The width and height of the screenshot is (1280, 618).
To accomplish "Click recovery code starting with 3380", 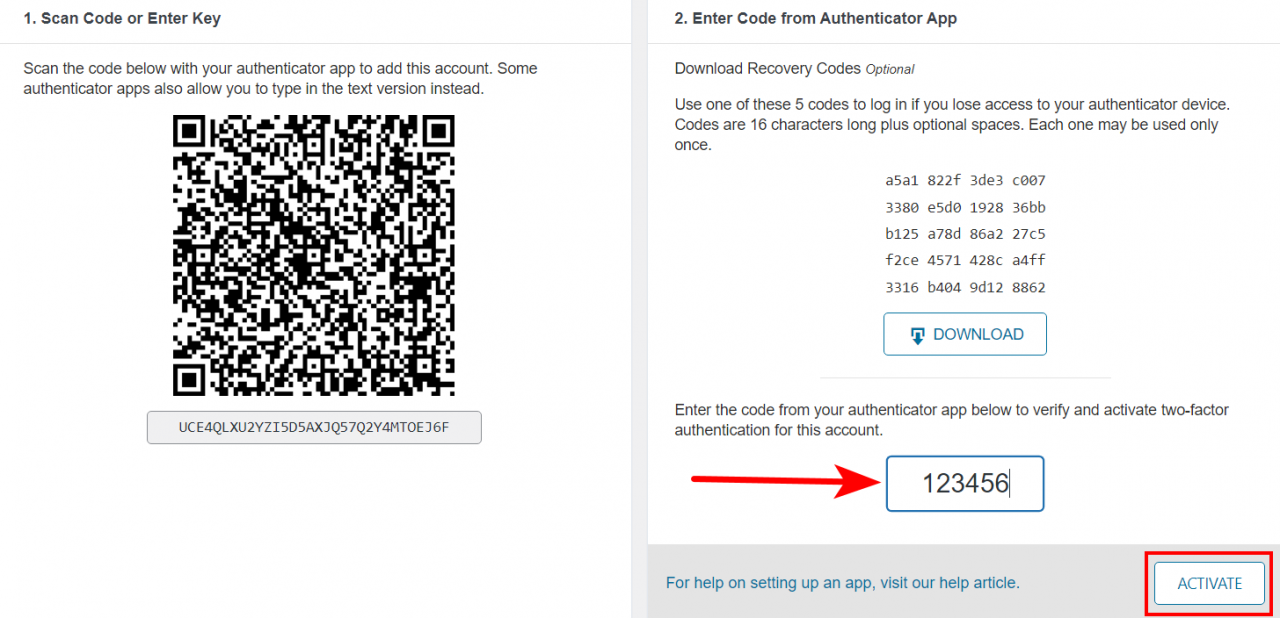I will pyautogui.click(x=964, y=208).
